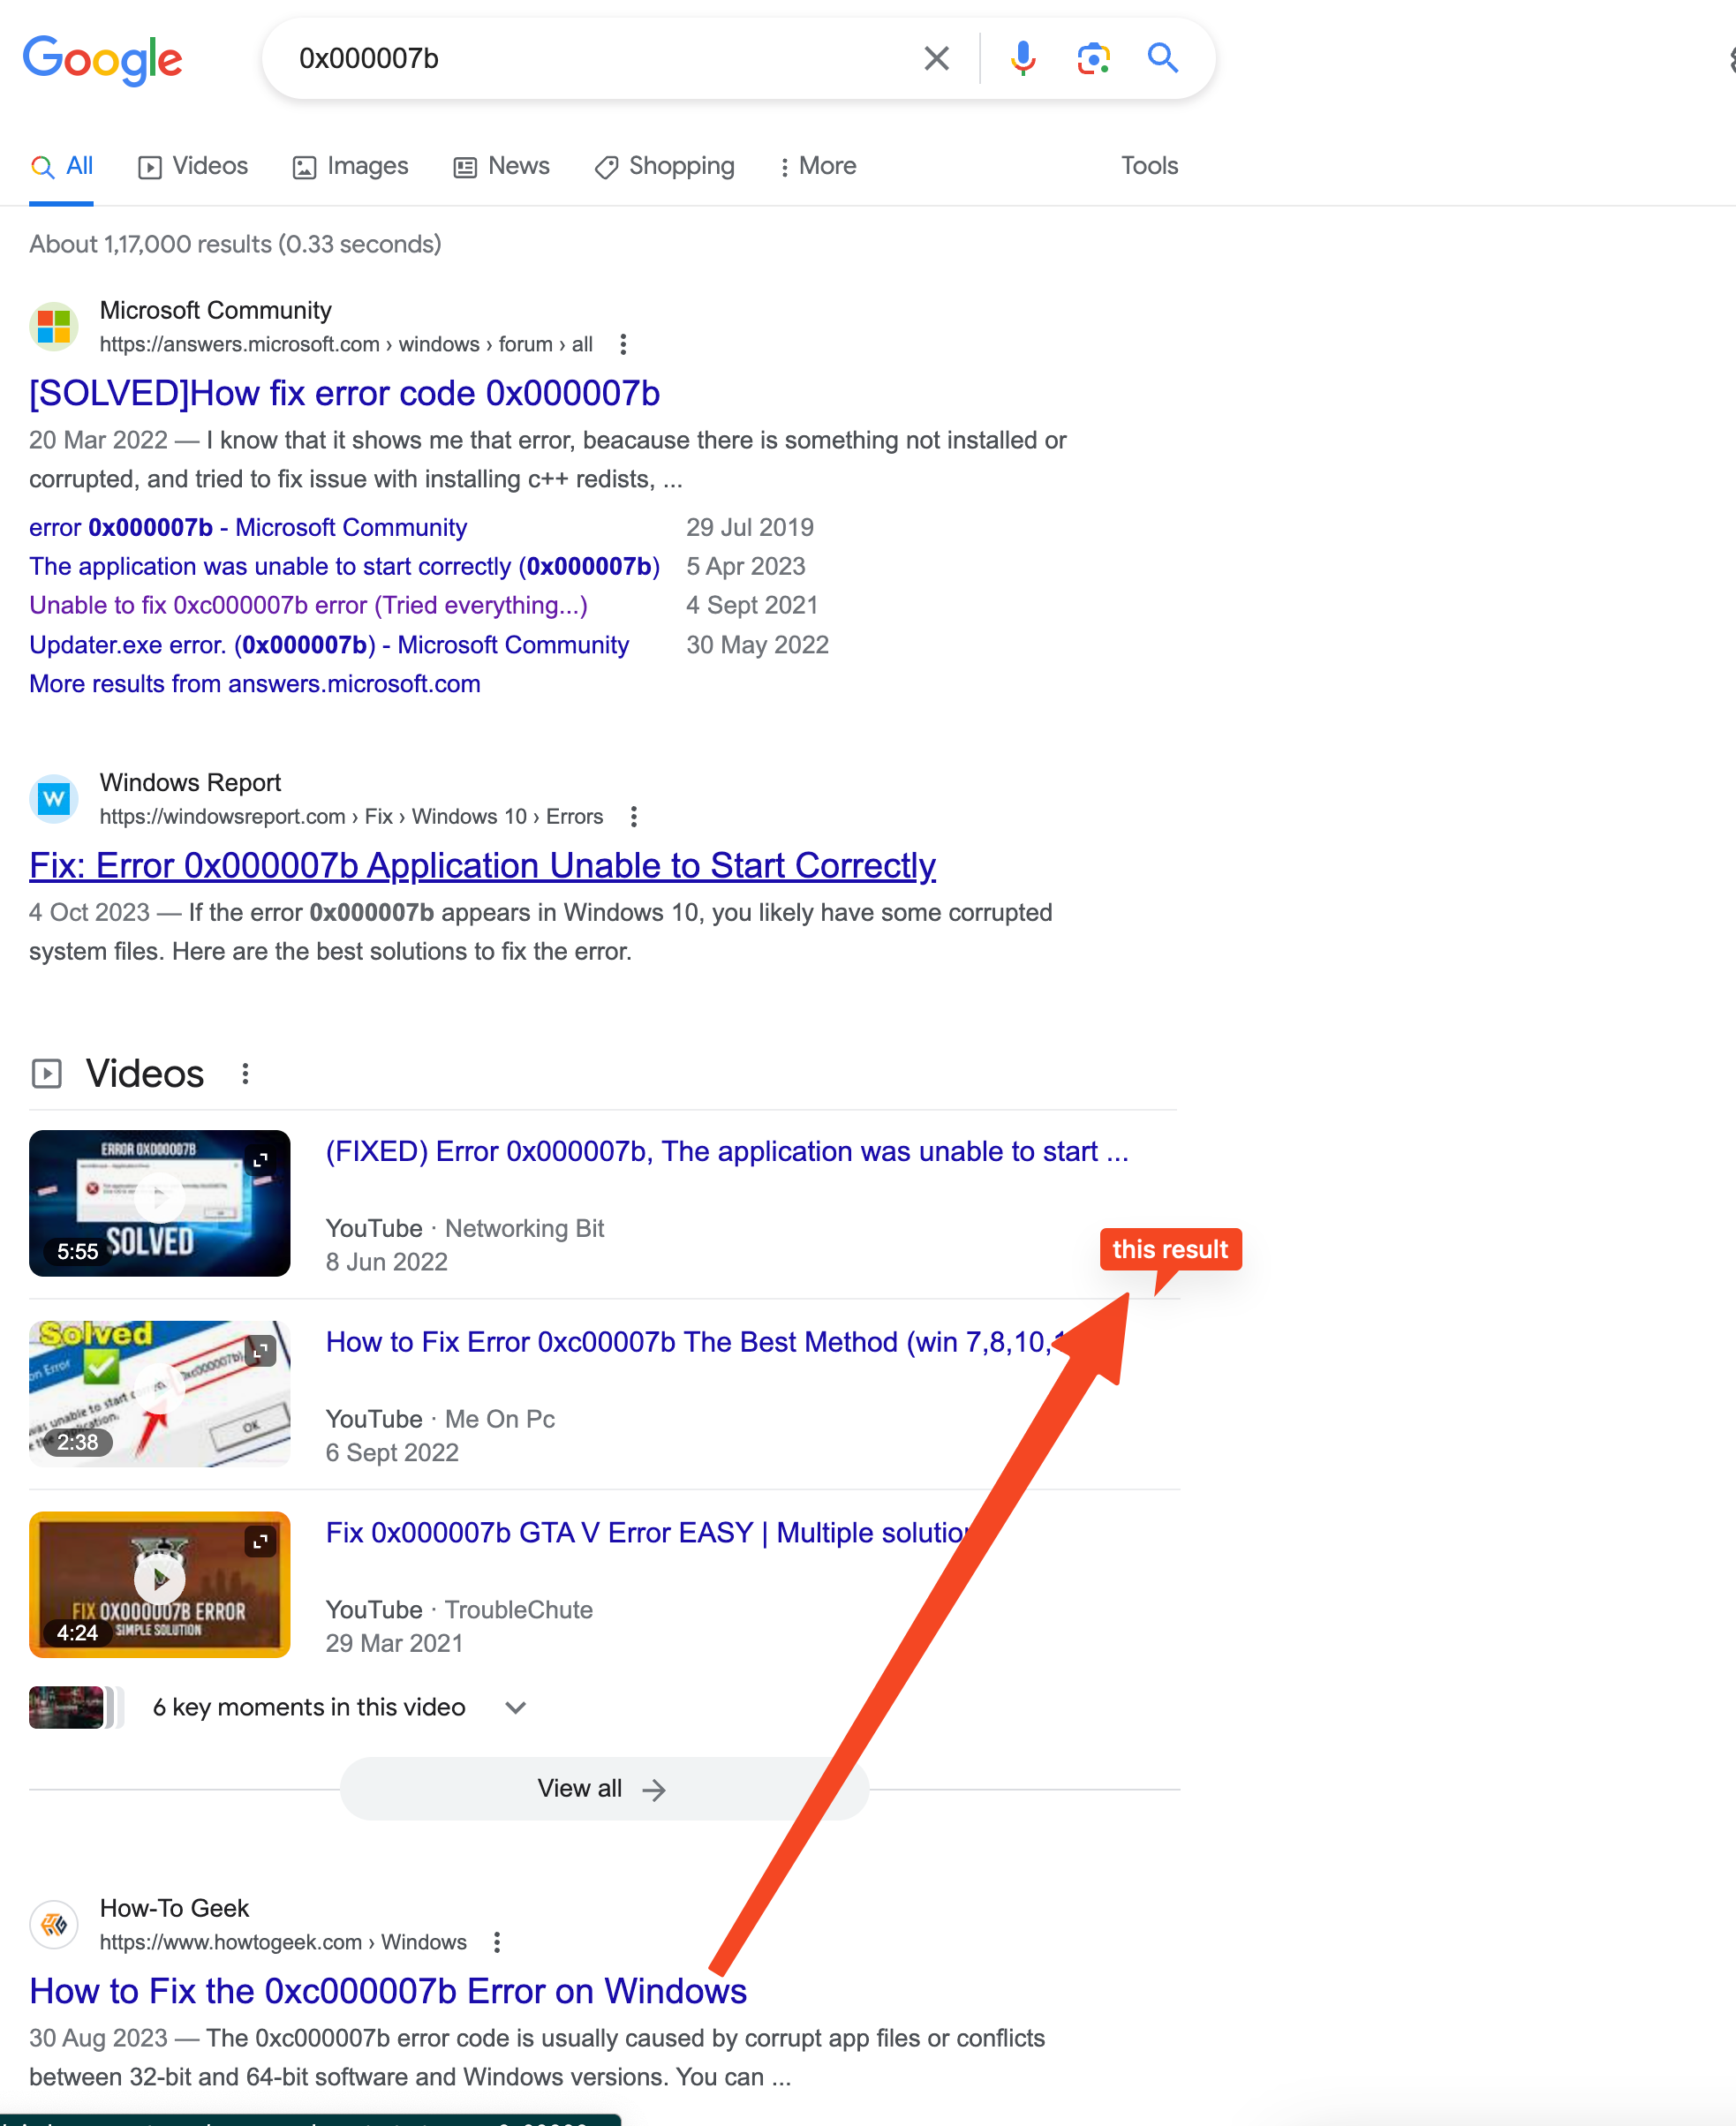Open the More search filters menu
The image size is (1736, 2126).
(x=818, y=166)
